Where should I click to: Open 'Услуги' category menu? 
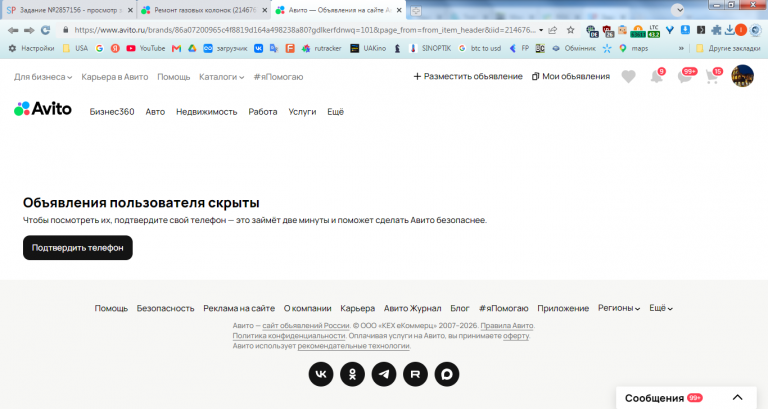click(302, 112)
